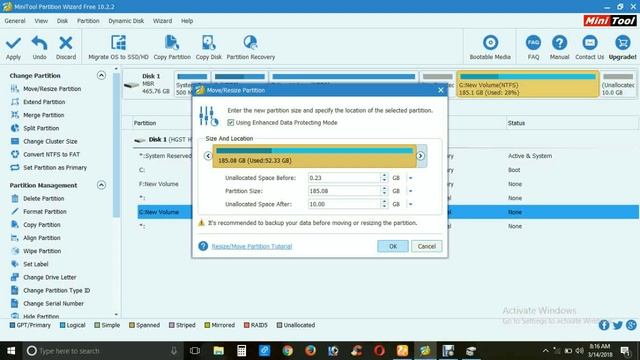This screenshot has height=360, width=640.
Task: Click stepper on Unallocated Space Before field
Action: (x=384, y=178)
